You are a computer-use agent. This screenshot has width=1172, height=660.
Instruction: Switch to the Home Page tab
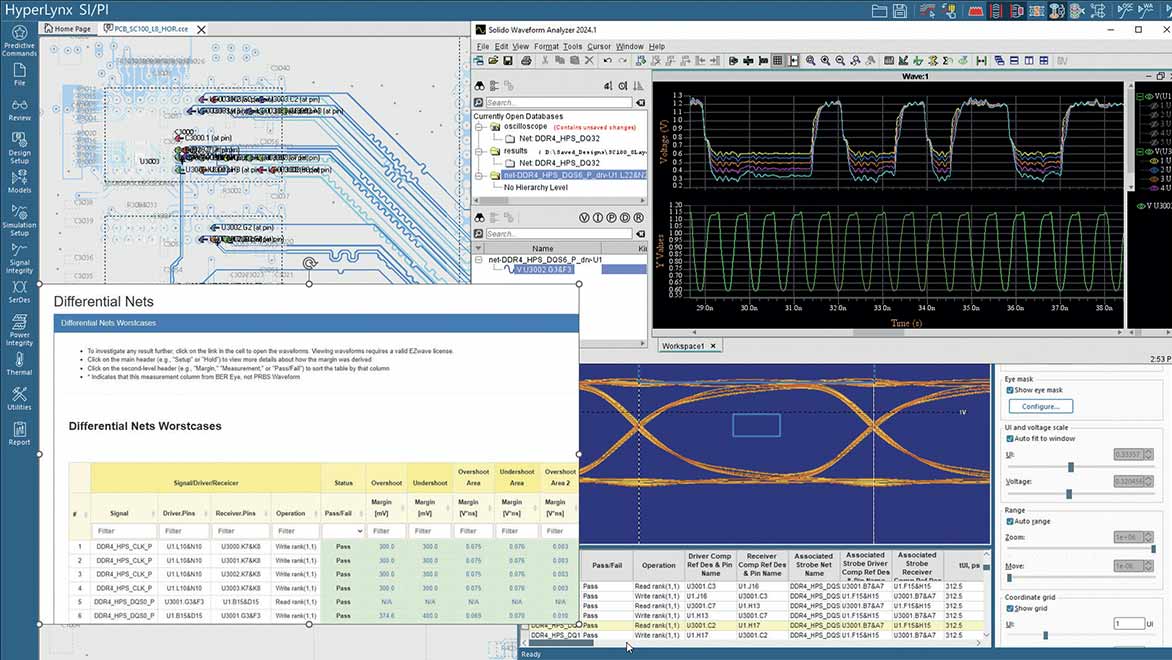tap(68, 29)
